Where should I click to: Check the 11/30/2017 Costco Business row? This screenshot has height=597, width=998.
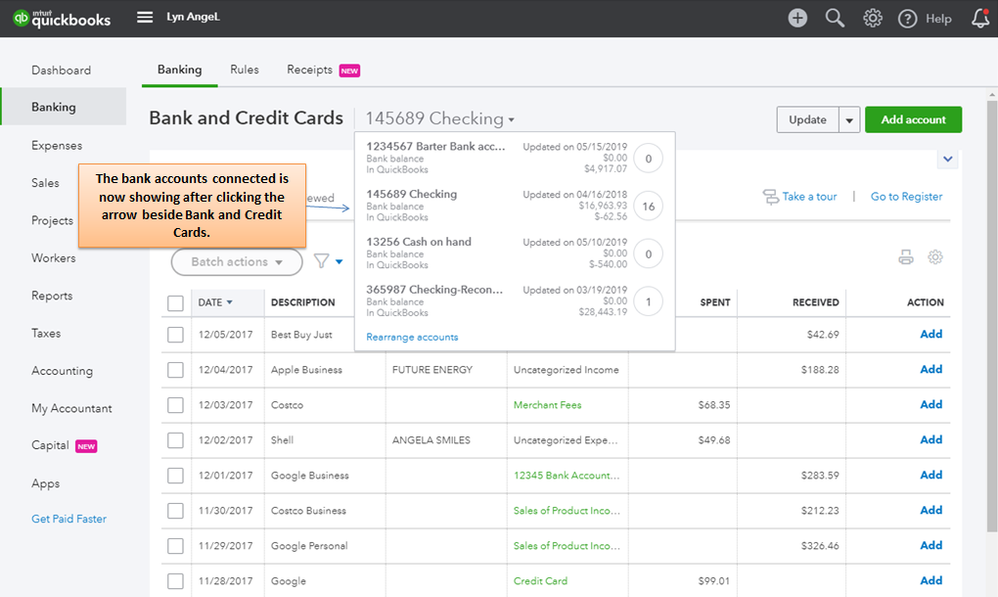[176, 510]
